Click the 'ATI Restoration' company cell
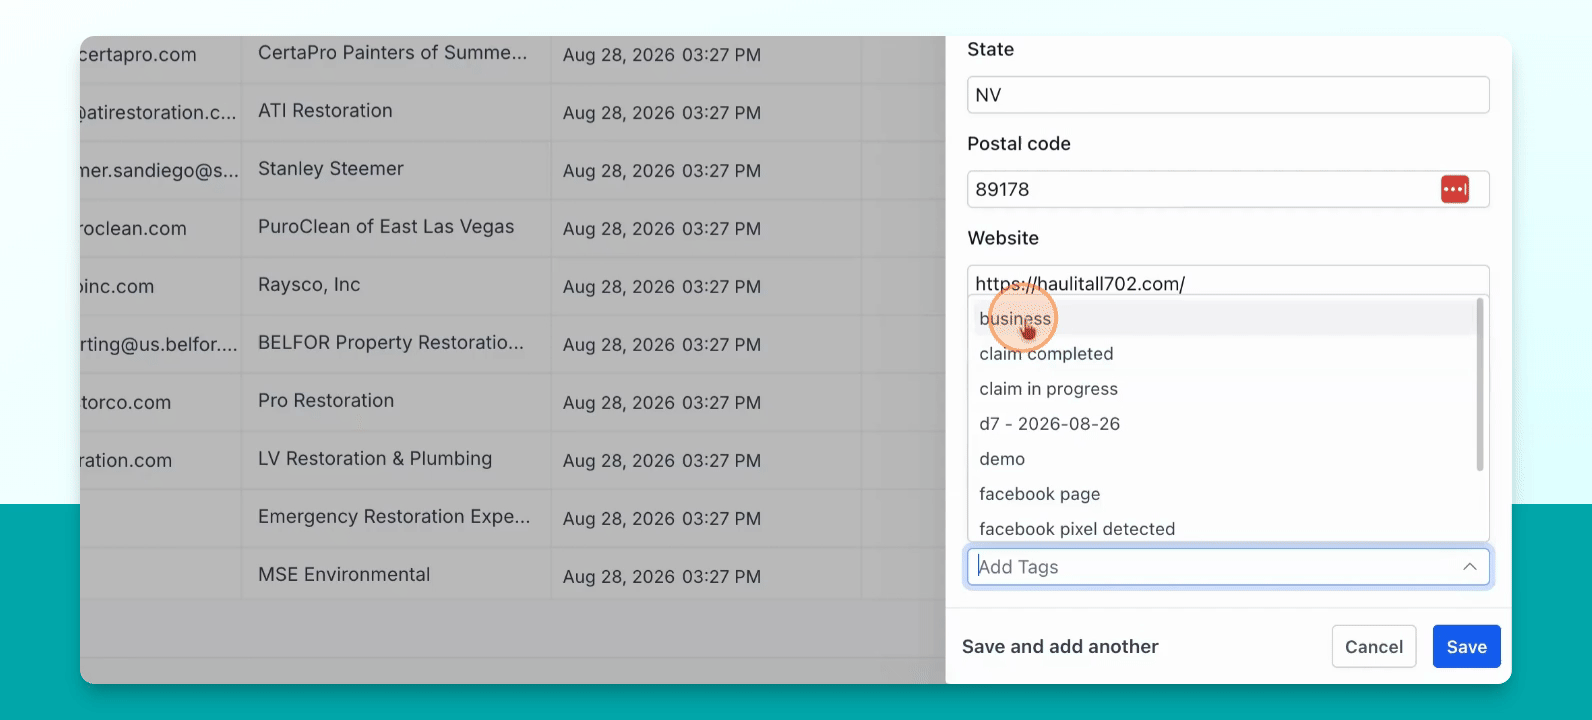 tap(325, 111)
